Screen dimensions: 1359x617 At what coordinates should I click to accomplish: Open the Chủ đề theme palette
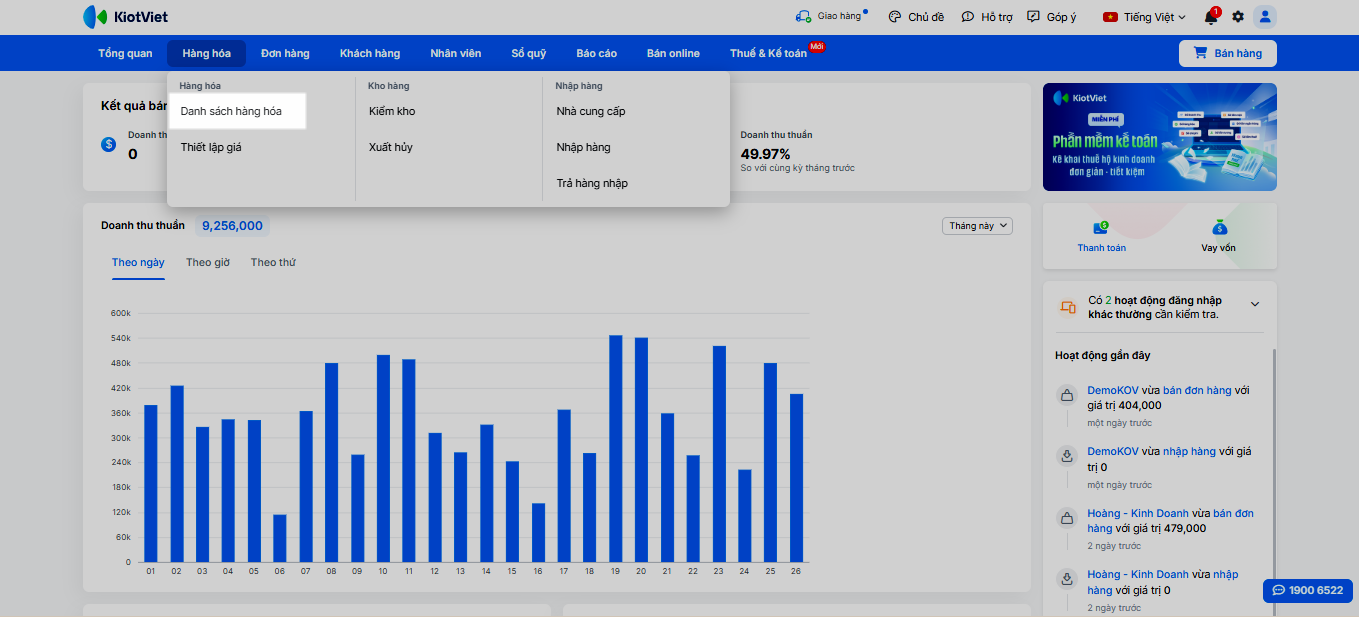pyautogui.click(x=895, y=17)
